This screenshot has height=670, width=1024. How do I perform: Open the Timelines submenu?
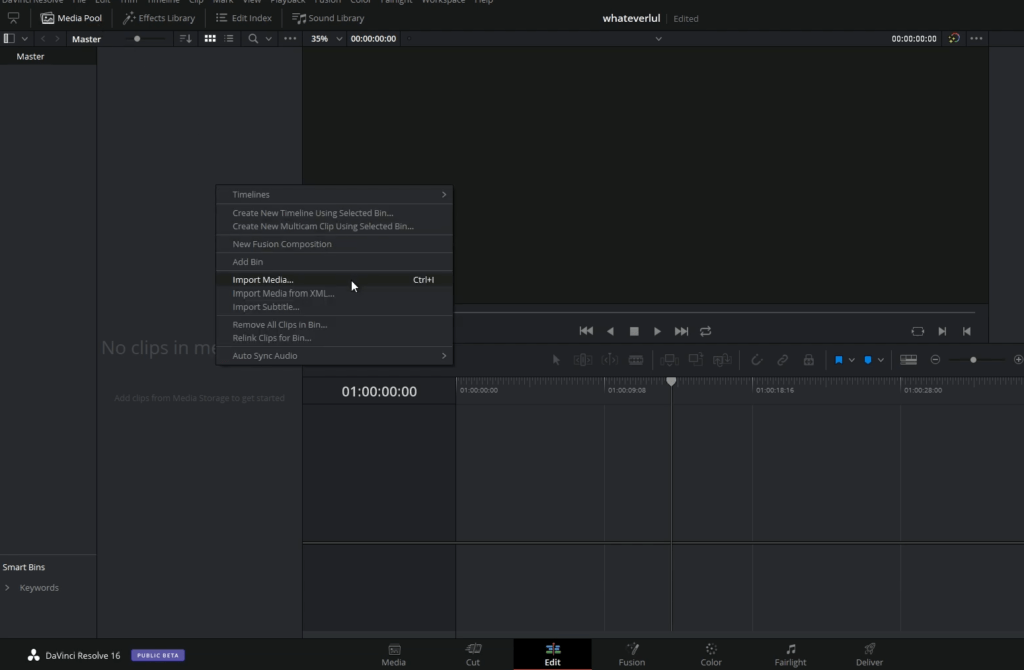point(334,195)
